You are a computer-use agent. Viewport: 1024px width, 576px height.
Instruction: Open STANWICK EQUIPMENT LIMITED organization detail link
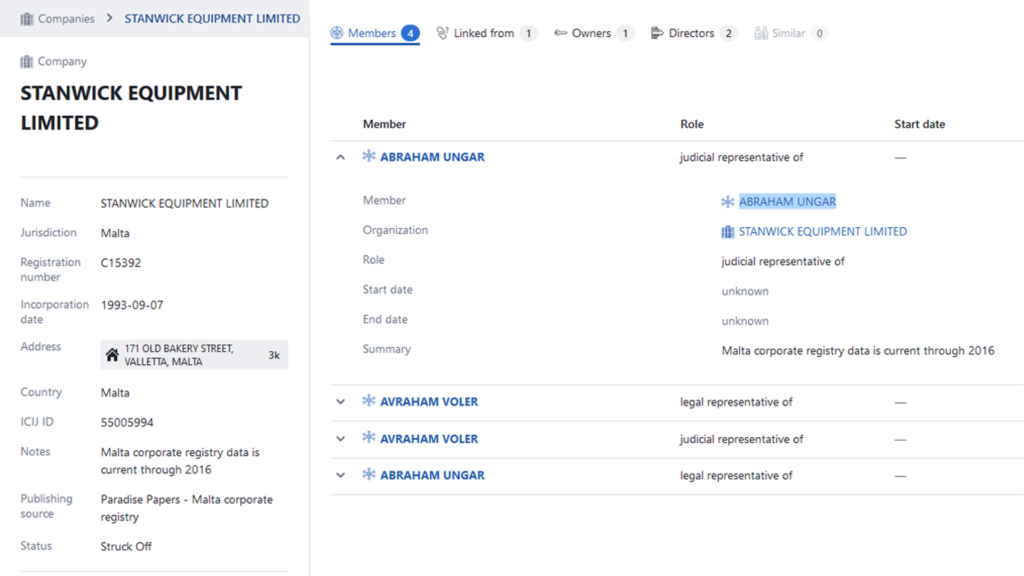click(823, 232)
